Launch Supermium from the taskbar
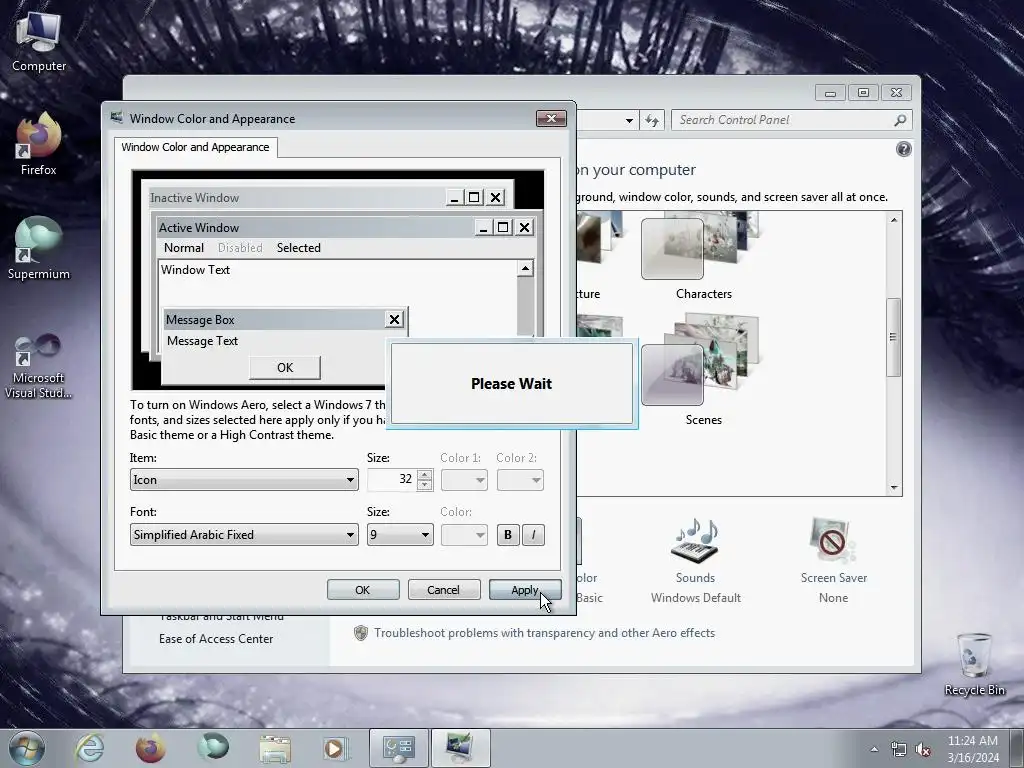Image resolution: width=1024 pixels, height=768 pixels. [x=213, y=748]
